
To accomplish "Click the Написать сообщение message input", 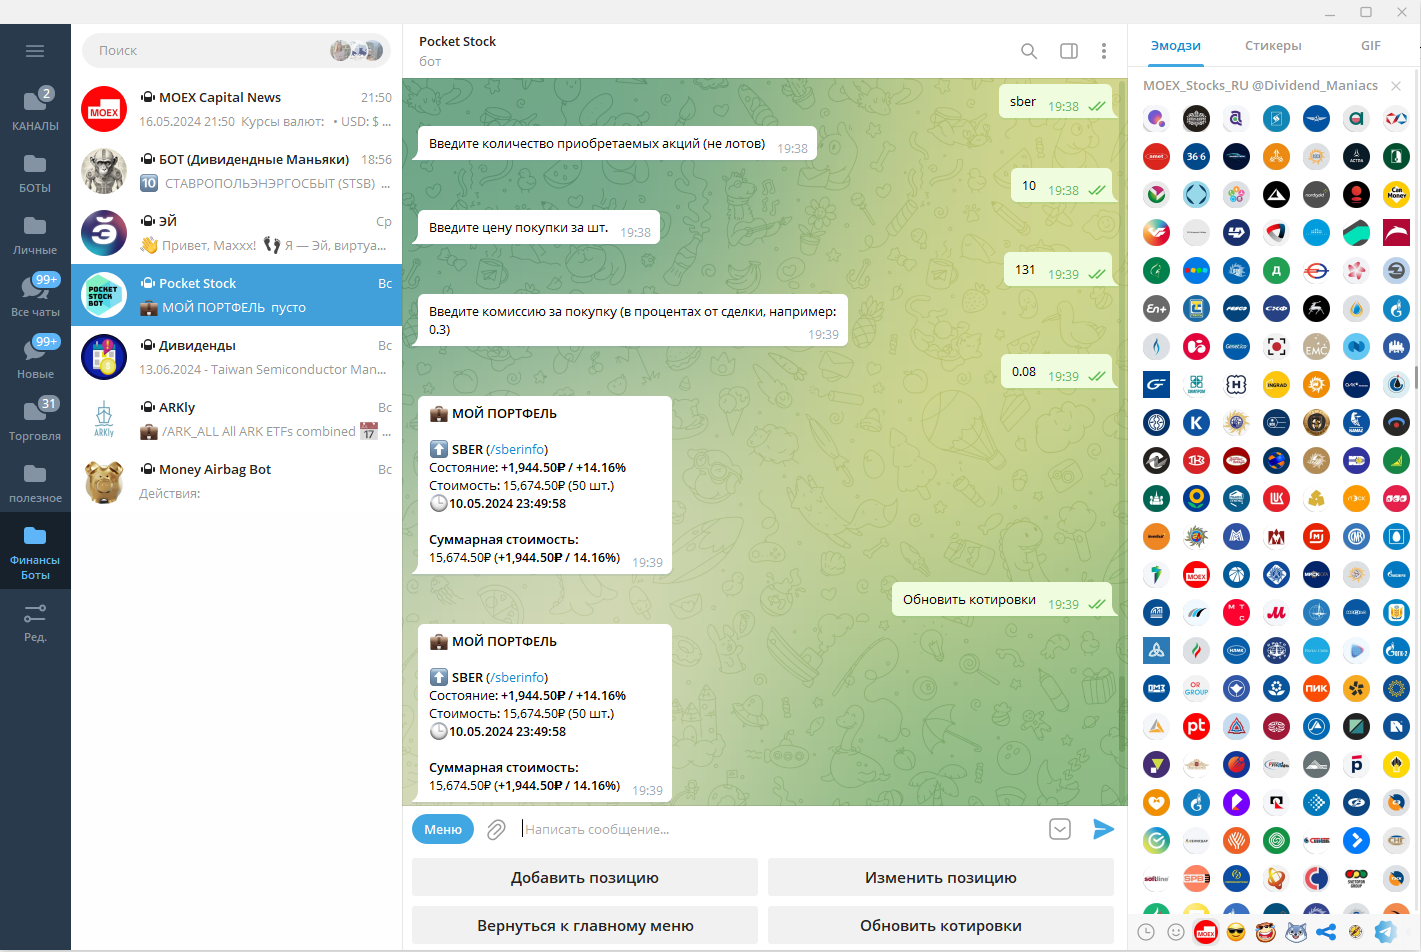I will (x=780, y=829).
